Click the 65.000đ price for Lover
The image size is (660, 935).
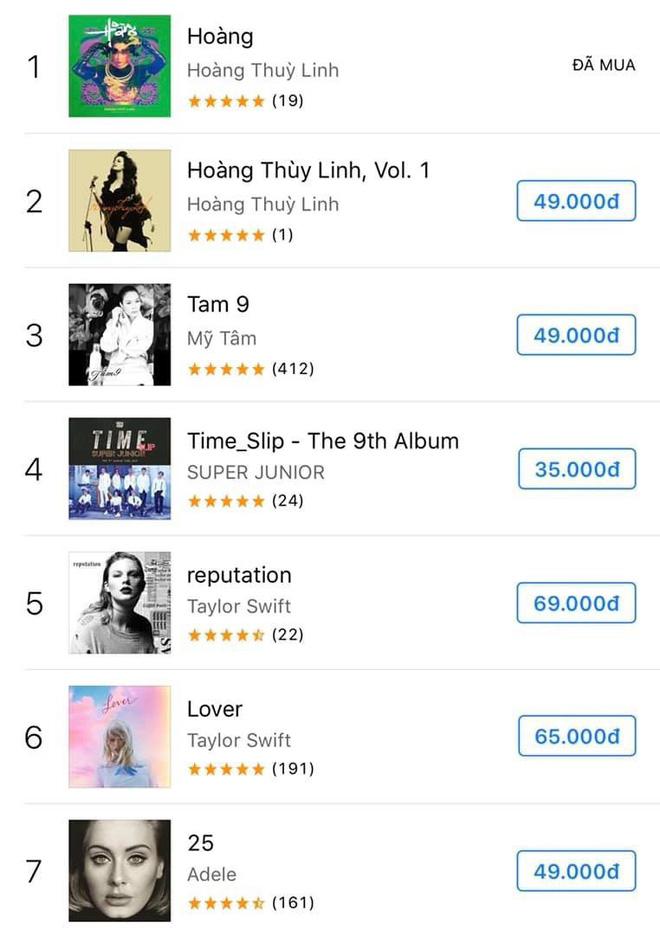pyautogui.click(x=575, y=735)
